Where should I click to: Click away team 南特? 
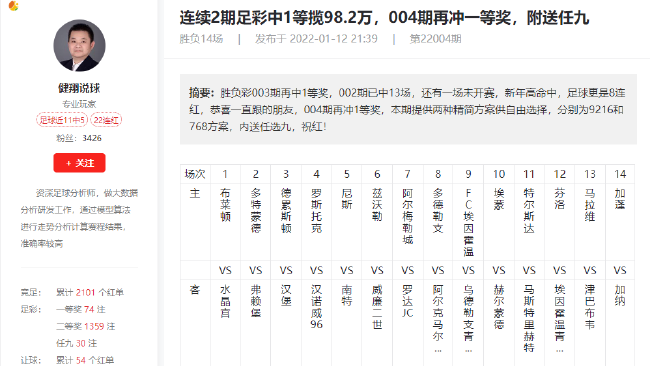pyautogui.click(x=347, y=296)
